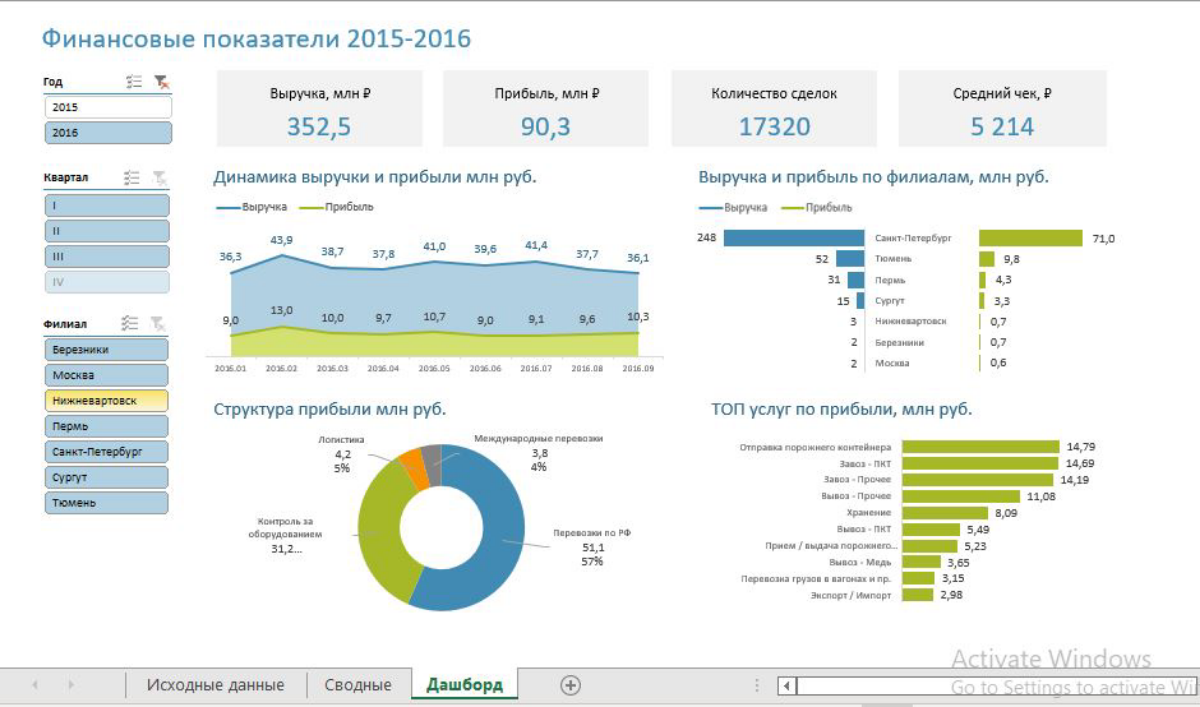Click the Выручка, млн ₽ card showing 352,5
Screen dimensions: 1200x707
[x=319, y=109]
